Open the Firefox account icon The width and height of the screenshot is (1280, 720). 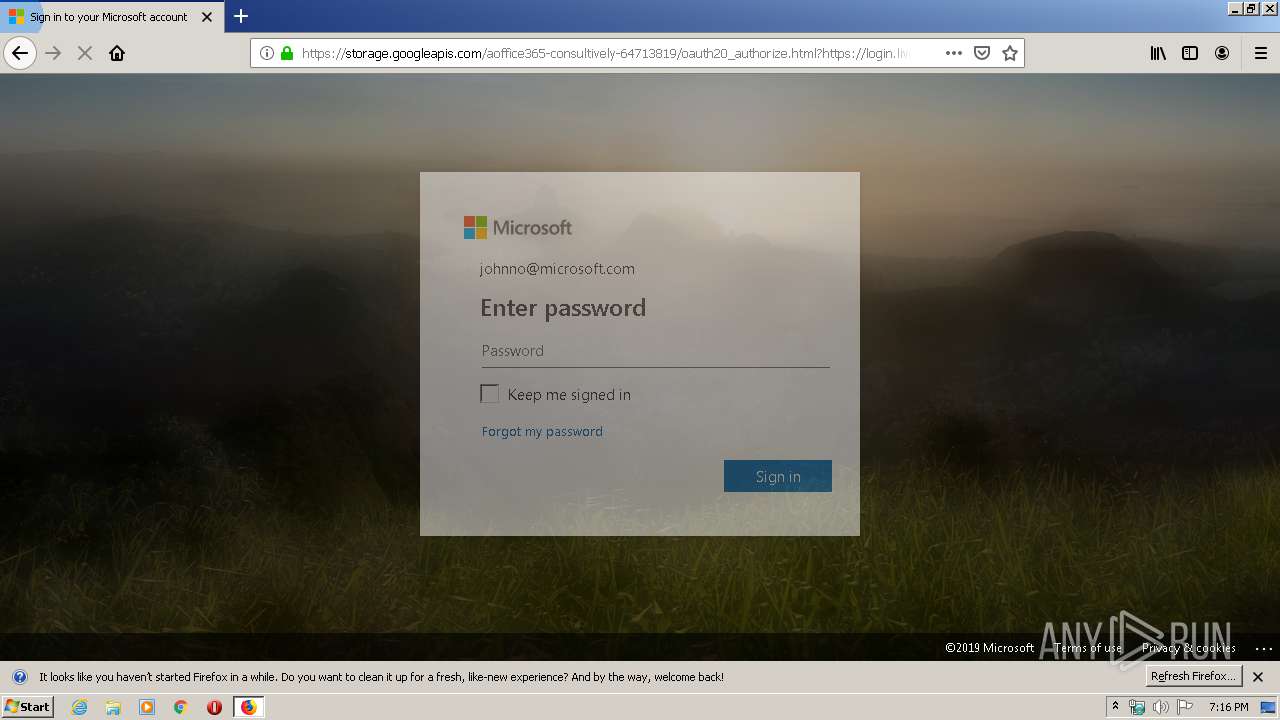point(1222,53)
